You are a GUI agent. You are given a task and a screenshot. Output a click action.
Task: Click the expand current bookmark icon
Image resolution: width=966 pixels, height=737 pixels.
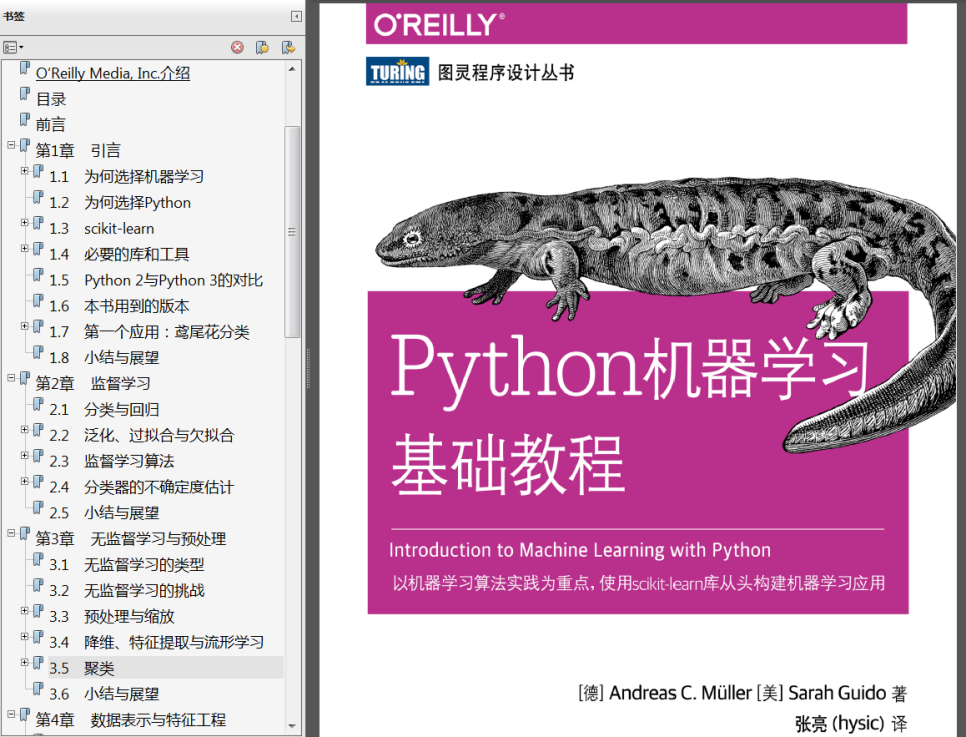click(288, 47)
